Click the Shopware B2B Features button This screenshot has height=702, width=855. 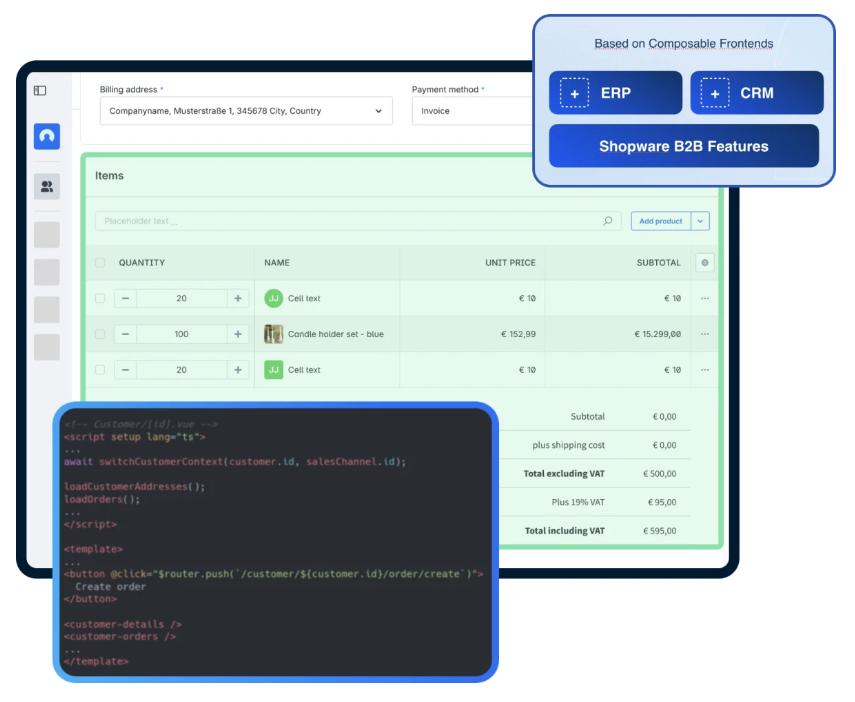(x=683, y=146)
